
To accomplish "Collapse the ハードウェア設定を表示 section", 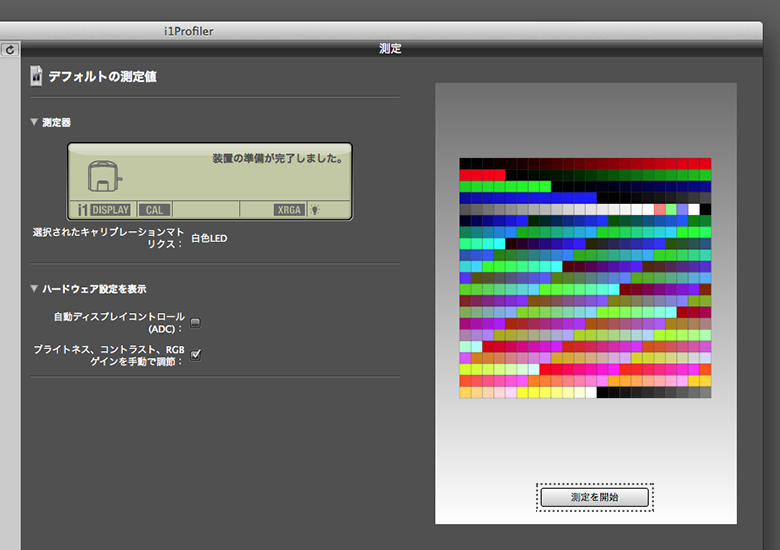I will [x=36, y=289].
